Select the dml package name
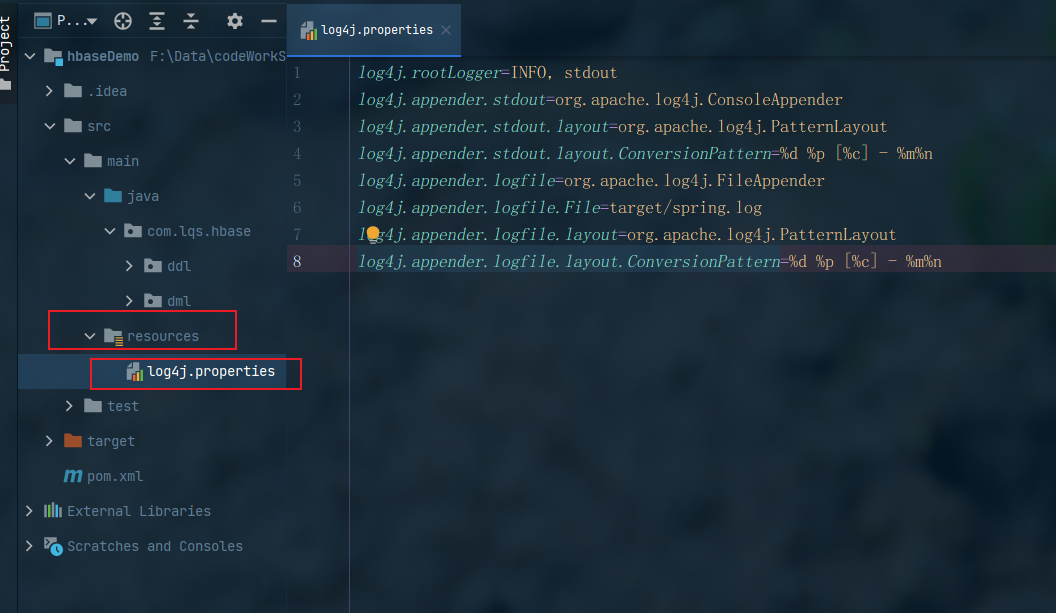1056x613 pixels. click(179, 301)
